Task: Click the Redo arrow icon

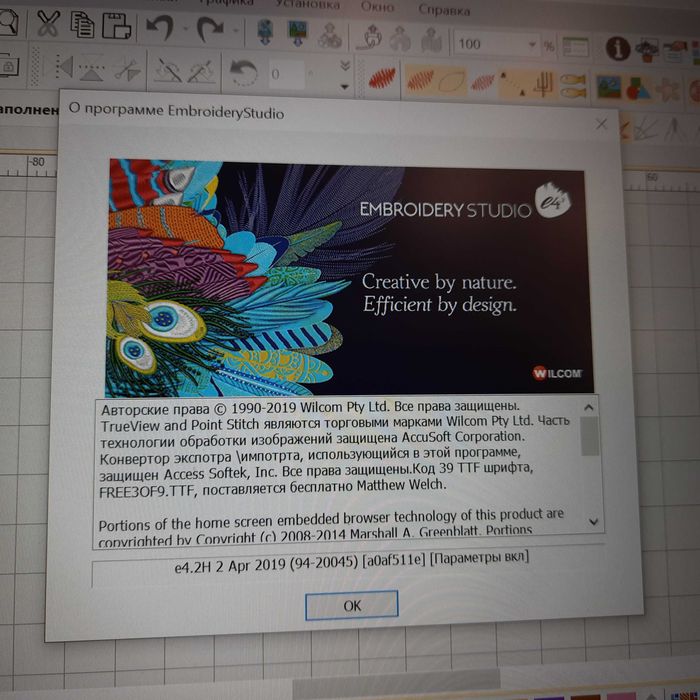Action: pos(210,29)
